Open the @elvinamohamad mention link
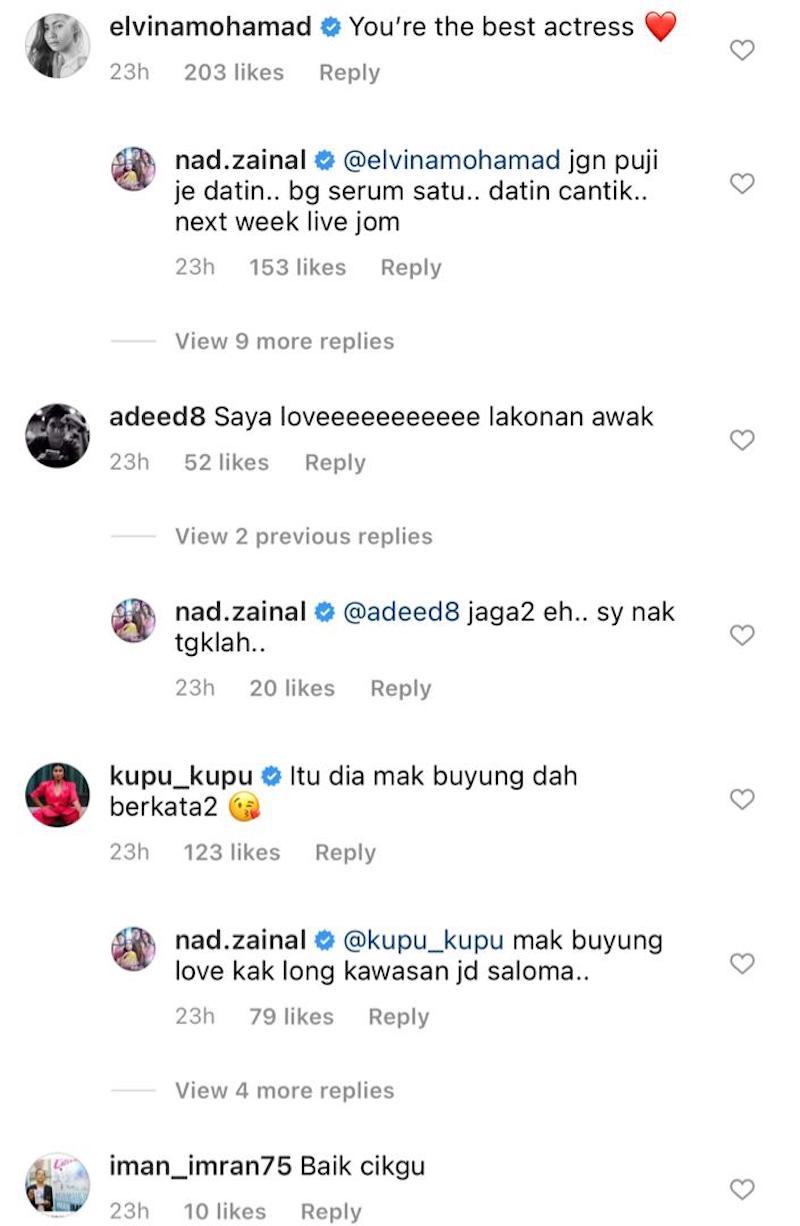The image size is (800, 1226). [451, 160]
